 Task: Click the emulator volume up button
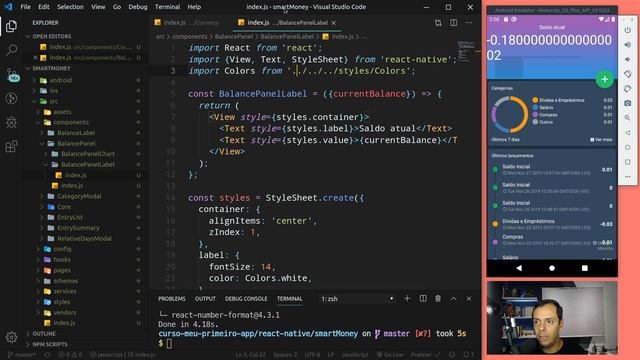(x=627, y=45)
